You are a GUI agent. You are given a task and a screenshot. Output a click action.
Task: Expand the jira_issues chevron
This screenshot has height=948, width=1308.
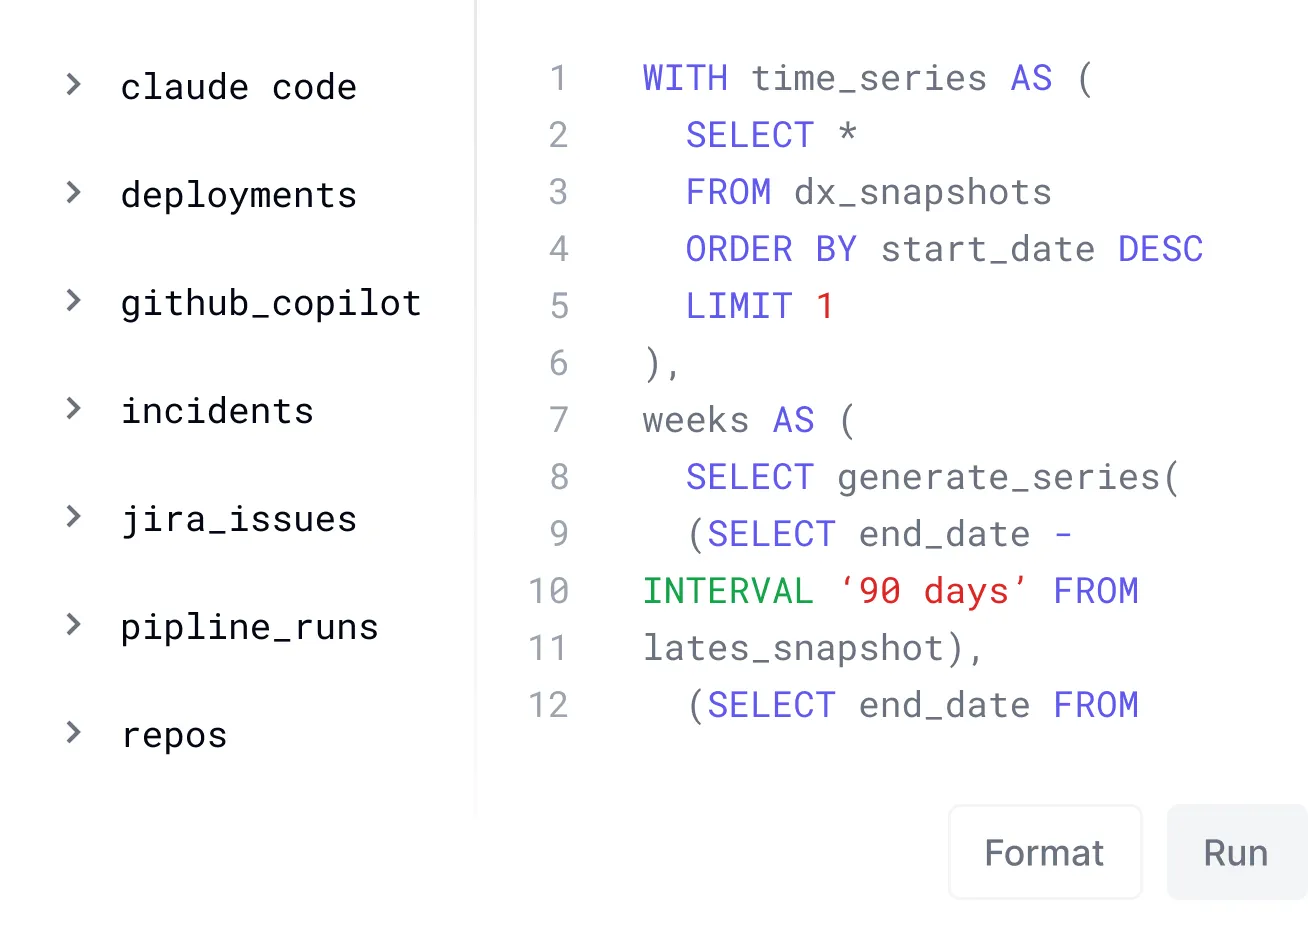(x=73, y=516)
